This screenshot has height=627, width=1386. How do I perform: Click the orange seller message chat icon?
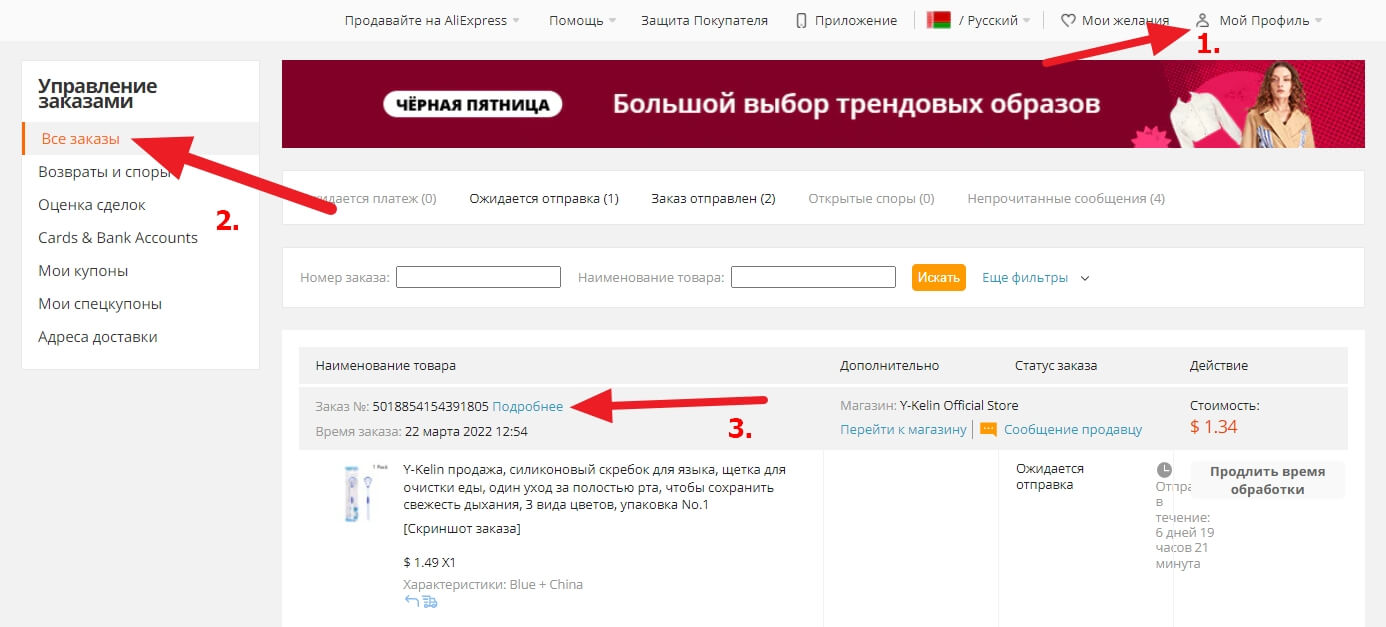(989, 429)
